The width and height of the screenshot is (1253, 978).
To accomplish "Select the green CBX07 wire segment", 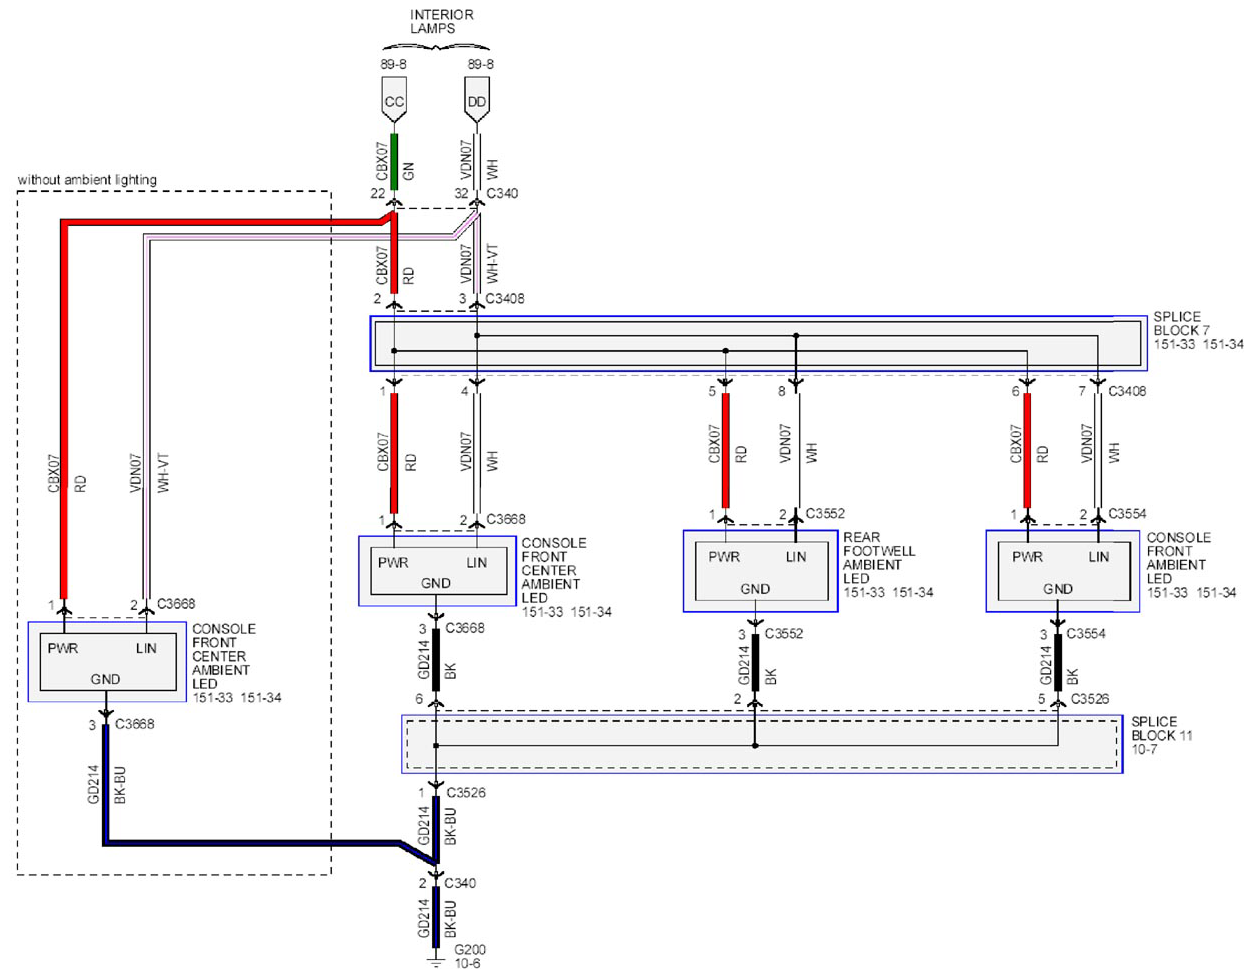I will pyautogui.click(x=394, y=160).
